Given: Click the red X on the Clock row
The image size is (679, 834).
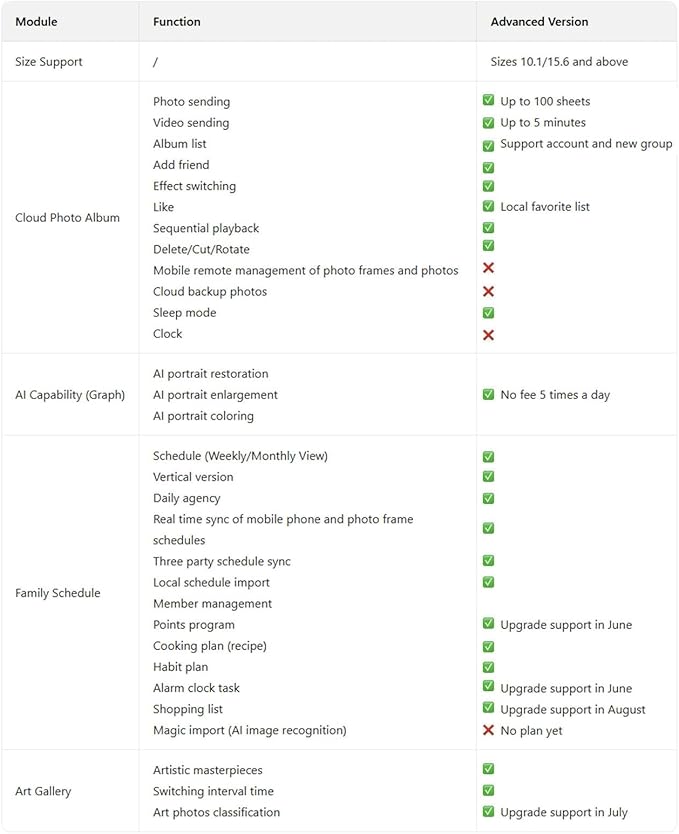Looking at the screenshot, I should pyautogui.click(x=488, y=335).
